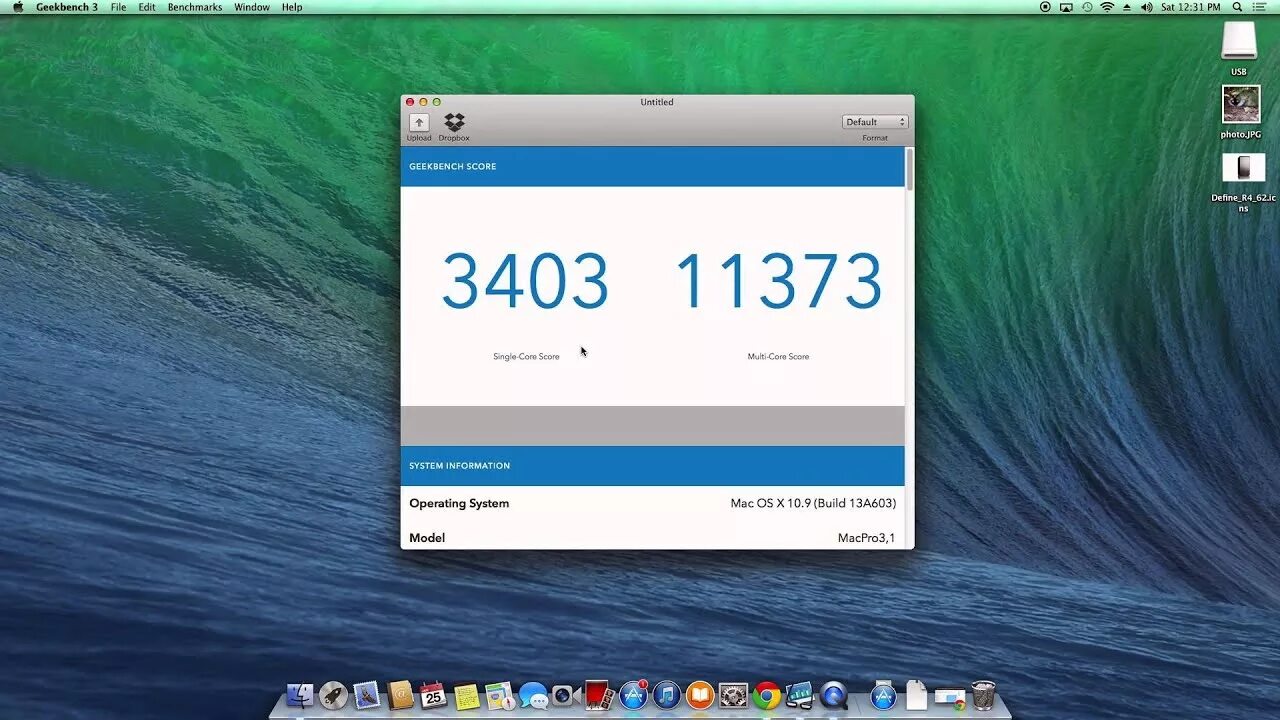Viewport: 1280px width, 720px height.
Task: Open Messages speech bubble in Dock
Action: [533, 695]
